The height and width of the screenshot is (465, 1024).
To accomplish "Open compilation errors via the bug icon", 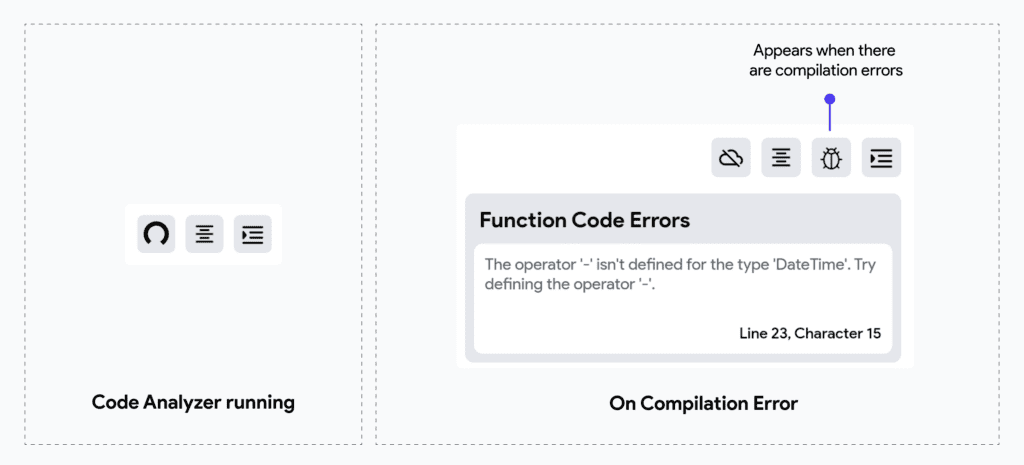I will click(831, 158).
